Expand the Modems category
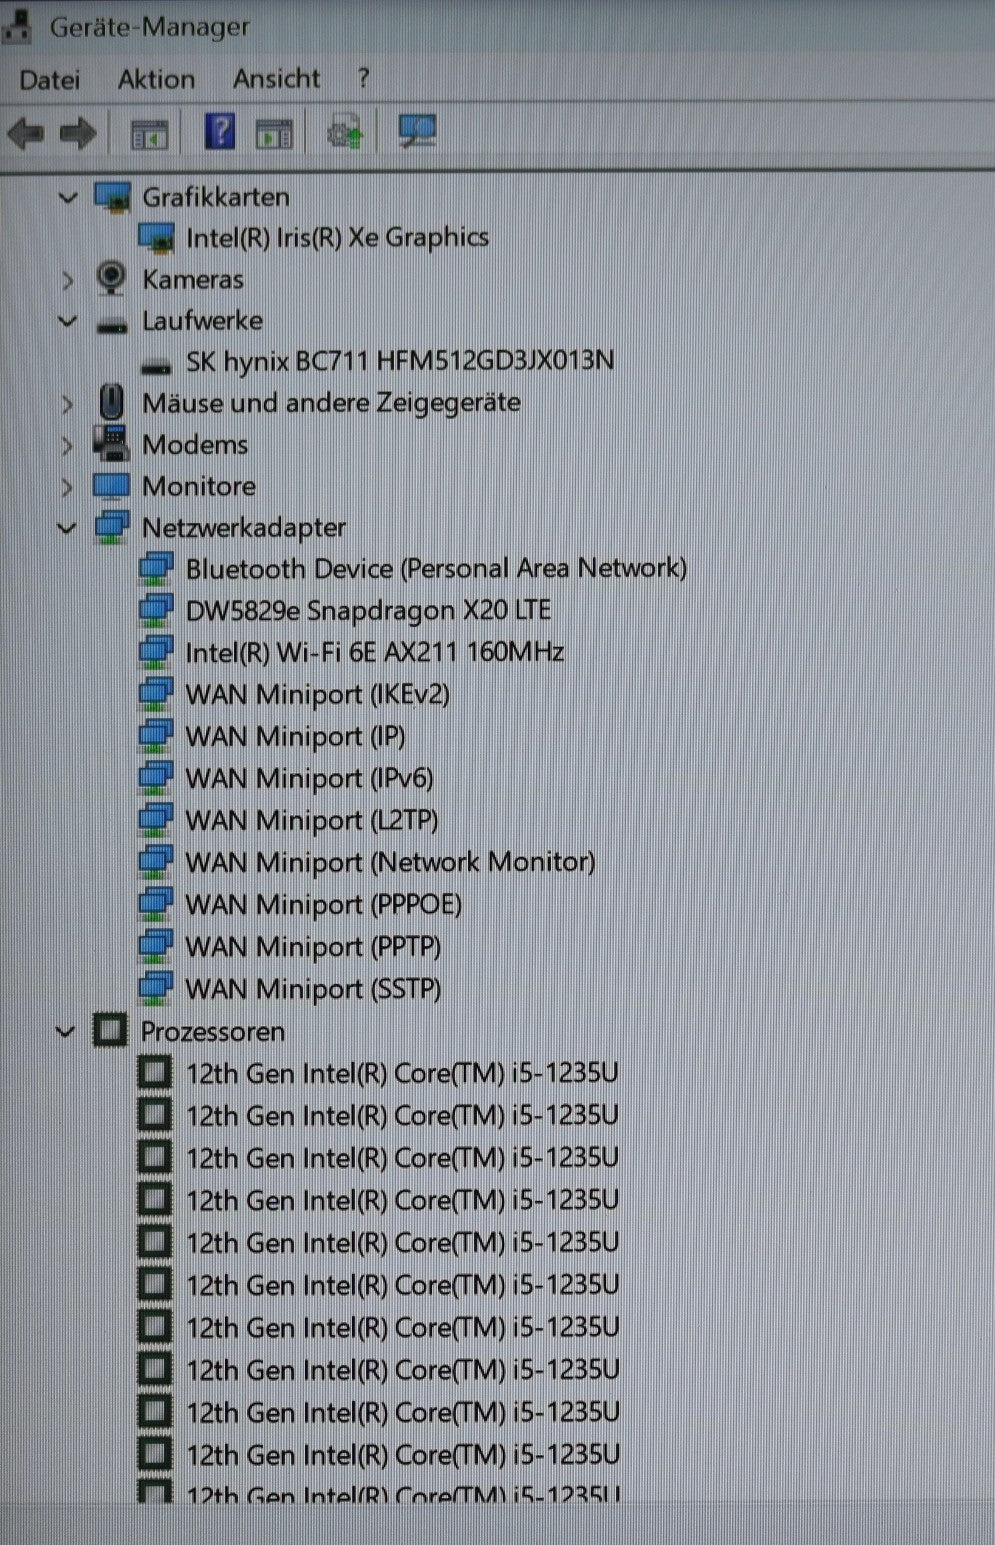Image resolution: width=995 pixels, height=1545 pixels. pos(68,444)
